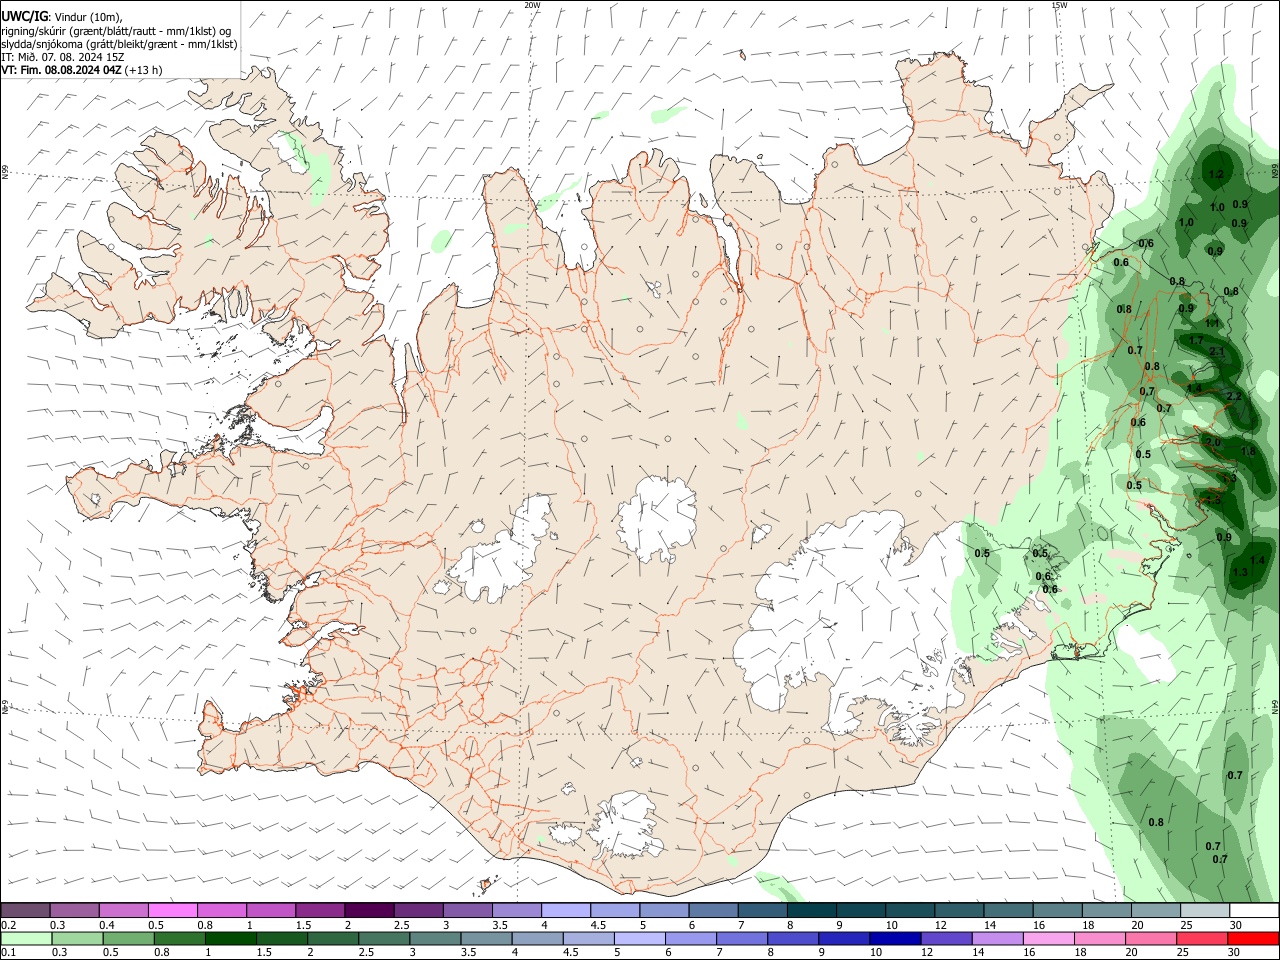Click the 'rigning/skúrir' legend description line
Viewport: 1280px width, 960px height.
tap(116, 31)
